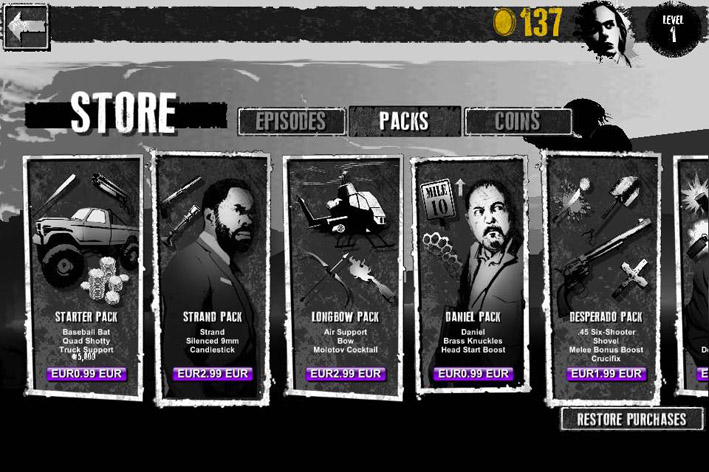This screenshot has height=472, width=709.
Task: Buy Strand Pack for EUR2.99
Action: [213, 374]
